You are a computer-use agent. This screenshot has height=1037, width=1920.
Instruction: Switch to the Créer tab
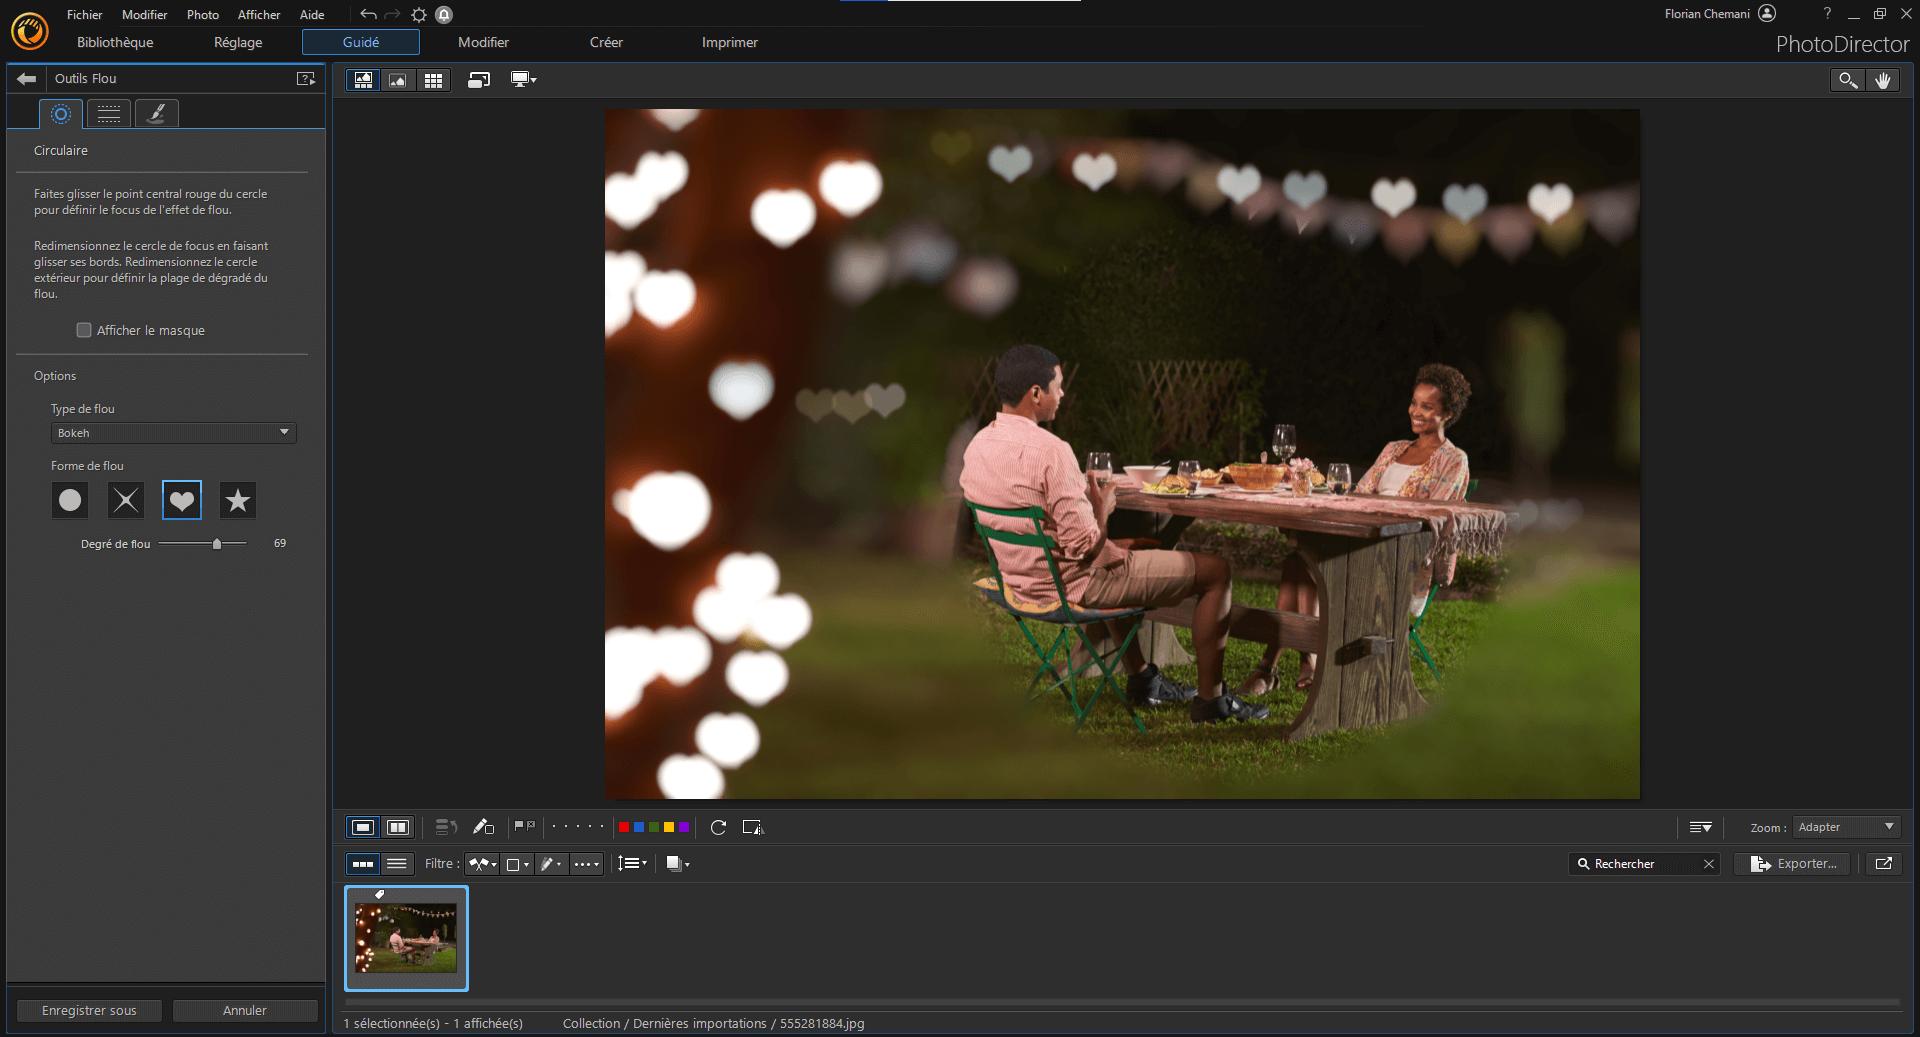click(x=606, y=42)
